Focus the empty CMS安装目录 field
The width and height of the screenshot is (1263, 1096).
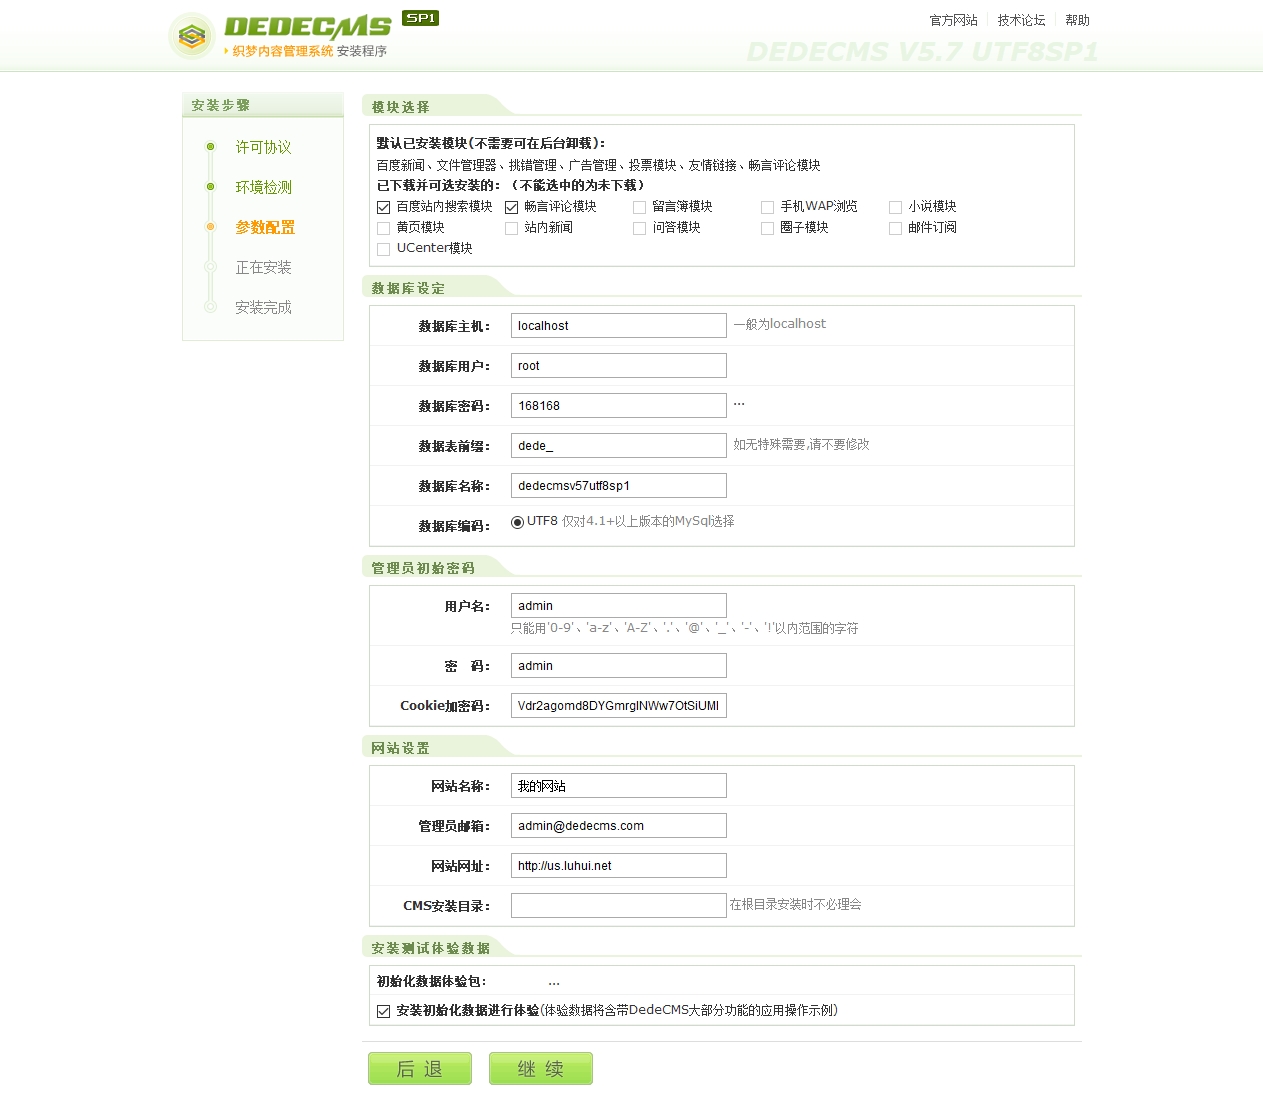point(619,906)
